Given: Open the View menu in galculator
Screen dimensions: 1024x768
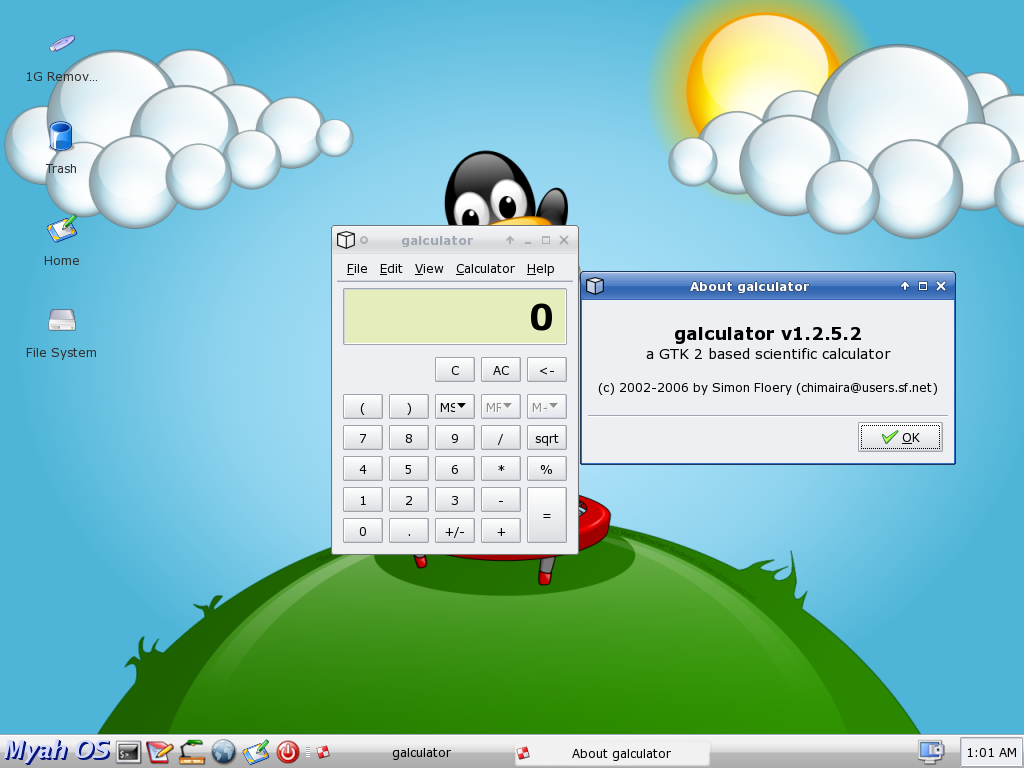Looking at the screenshot, I should [428, 268].
